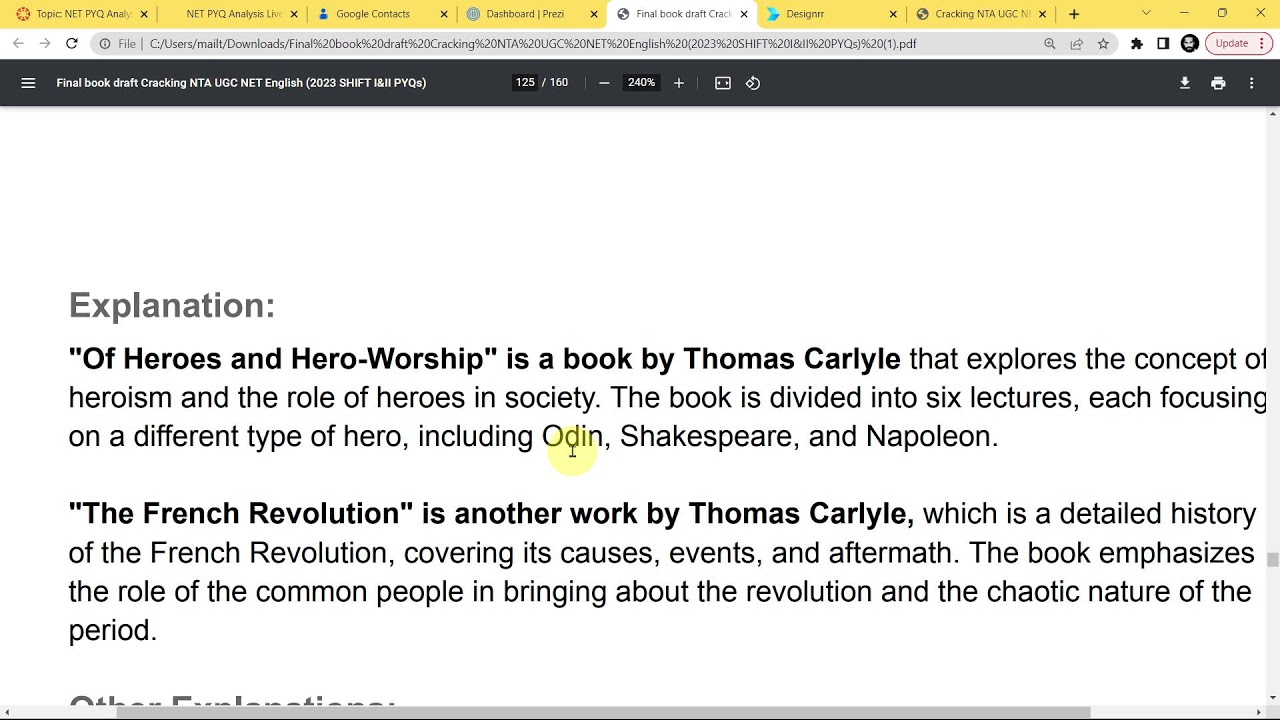The width and height of the screenshot is (1280, 720).
Task: Close the Designrr tab
Action: (x=893, y=14)
